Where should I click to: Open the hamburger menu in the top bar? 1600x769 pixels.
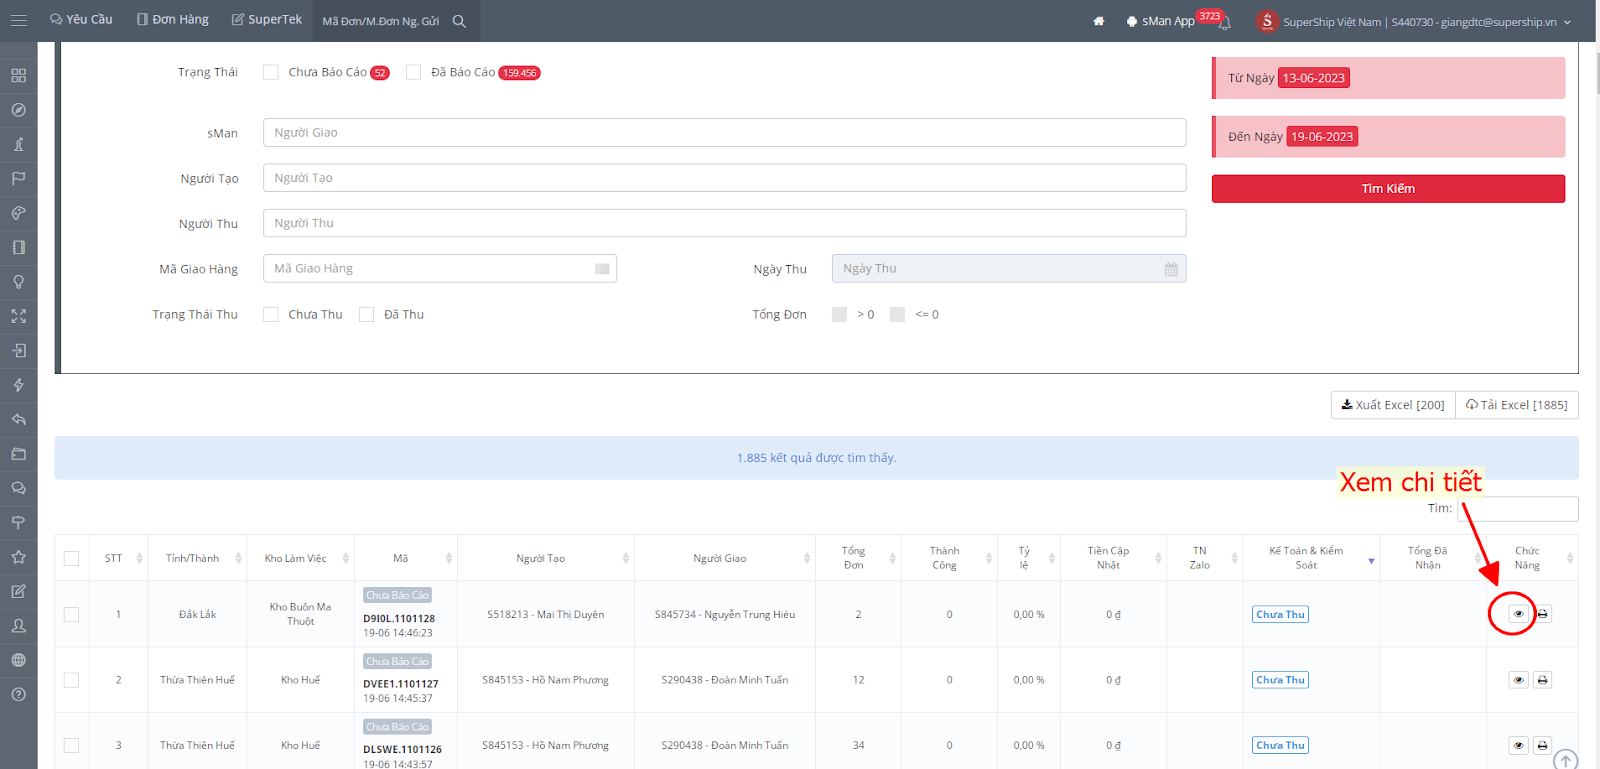[18, 20]
